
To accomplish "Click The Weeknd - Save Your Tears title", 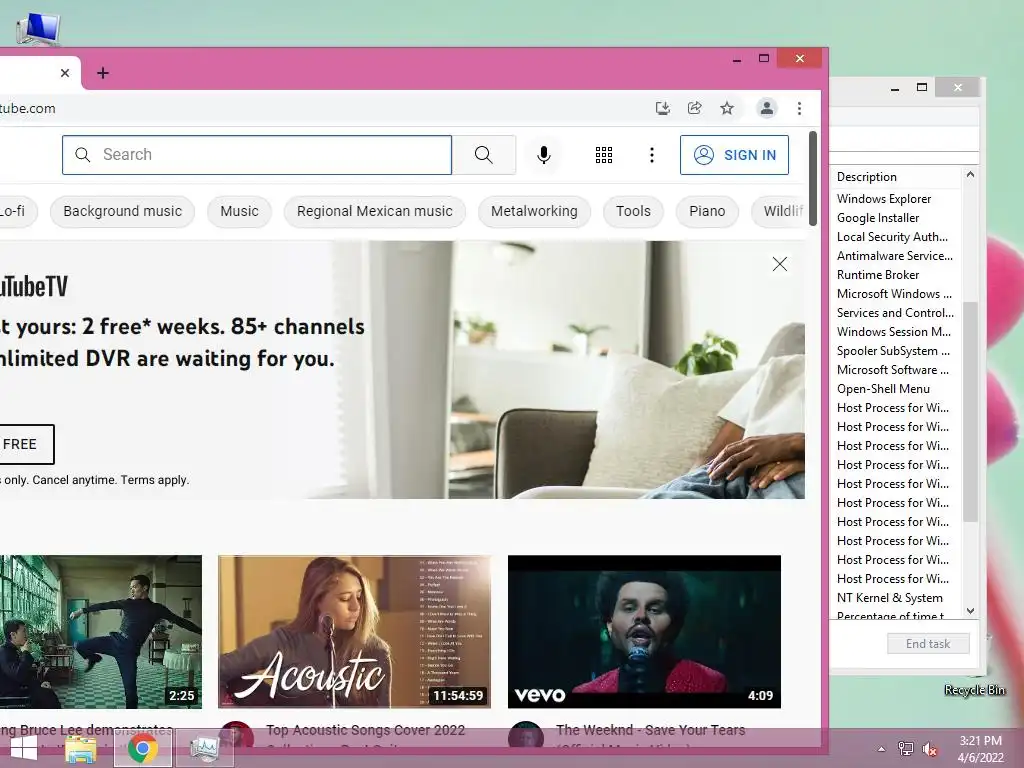I will tap(650, 730).
